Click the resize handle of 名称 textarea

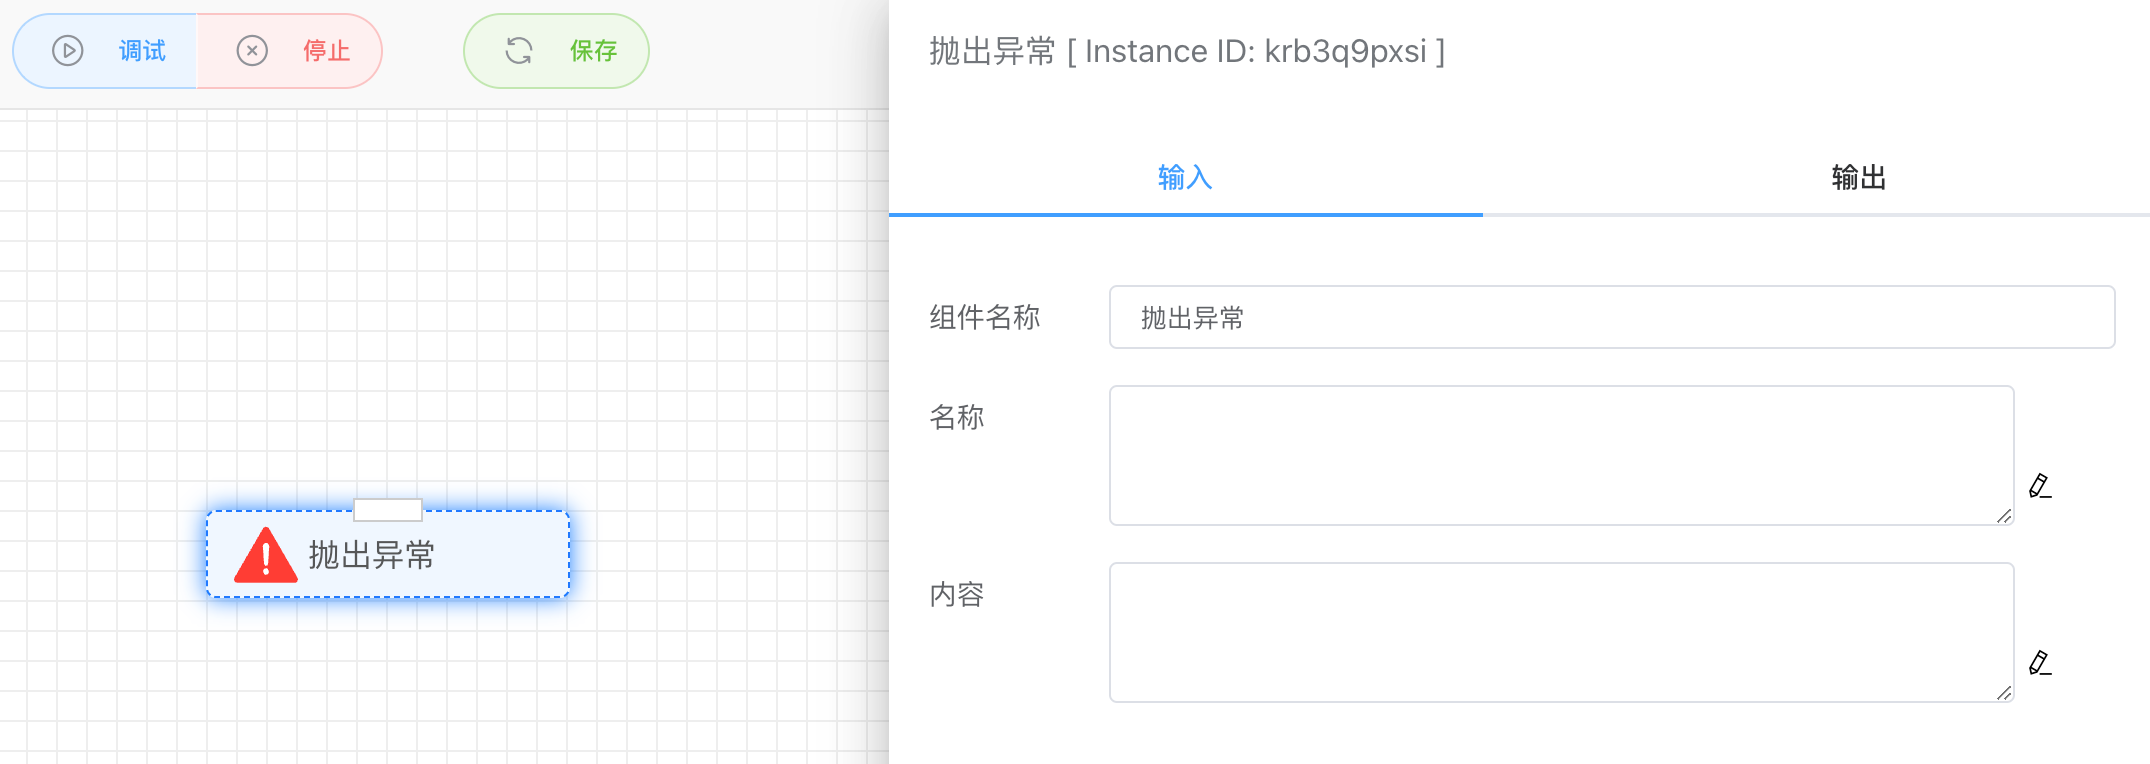(2003, 516)
